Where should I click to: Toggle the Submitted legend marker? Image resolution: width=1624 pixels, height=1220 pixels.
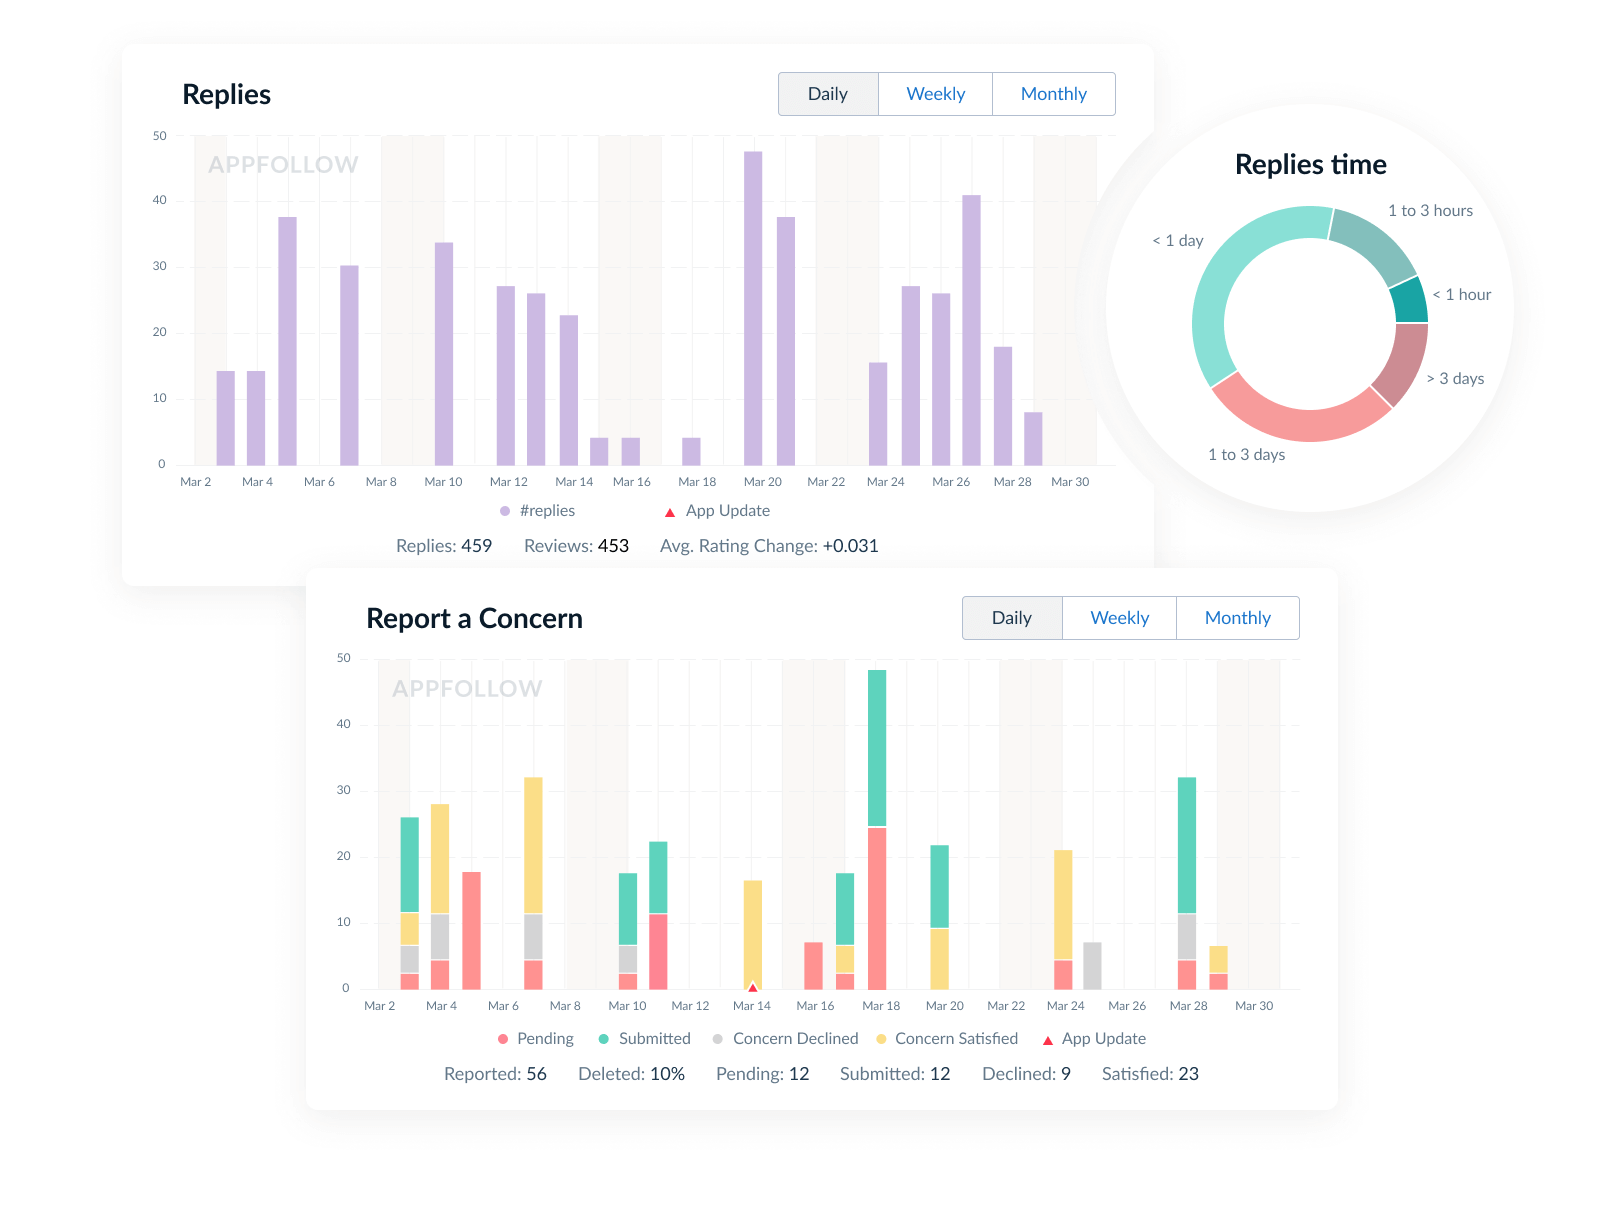coord(604,1039)
